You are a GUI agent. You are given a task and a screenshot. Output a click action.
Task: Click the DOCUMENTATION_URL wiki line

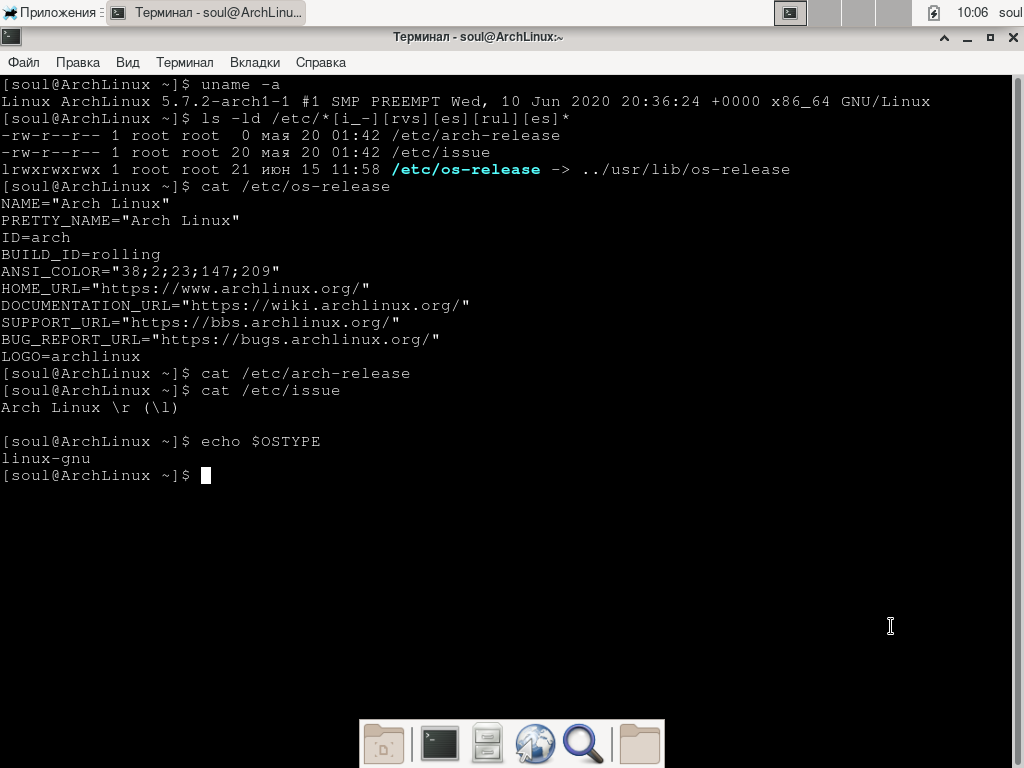tap(235, 306)
